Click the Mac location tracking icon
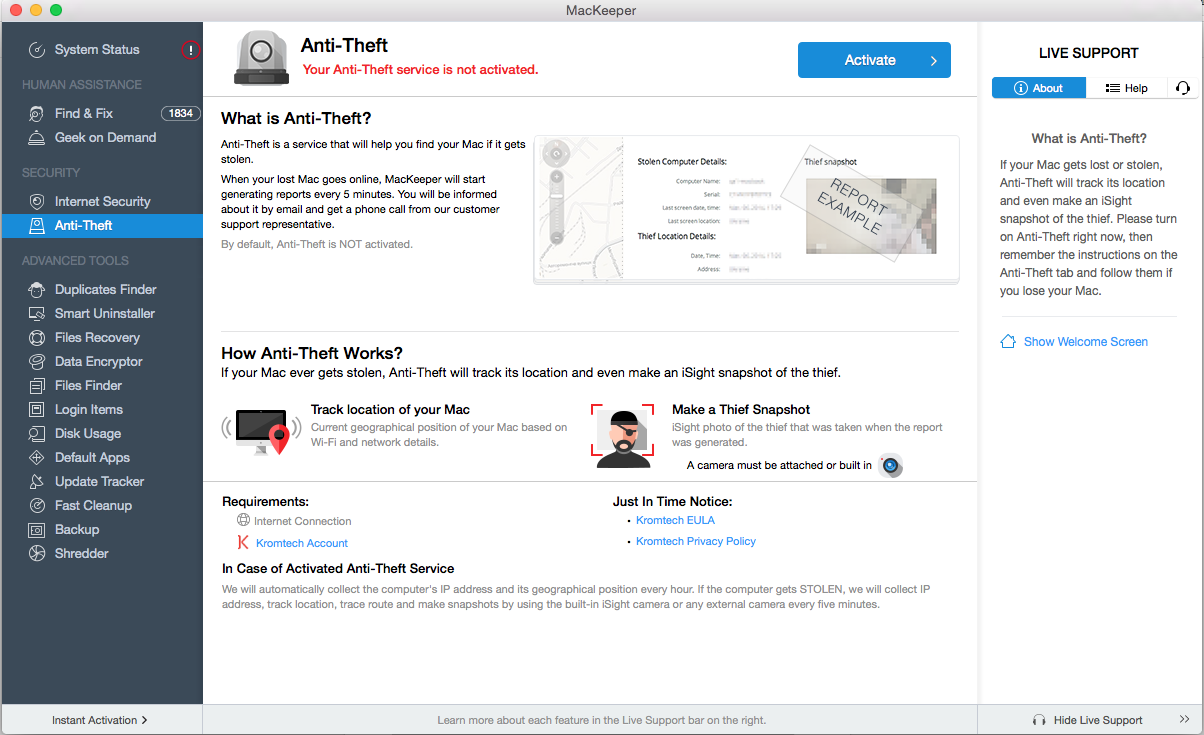The image size is (1204, 735). (x=261, y=432)
